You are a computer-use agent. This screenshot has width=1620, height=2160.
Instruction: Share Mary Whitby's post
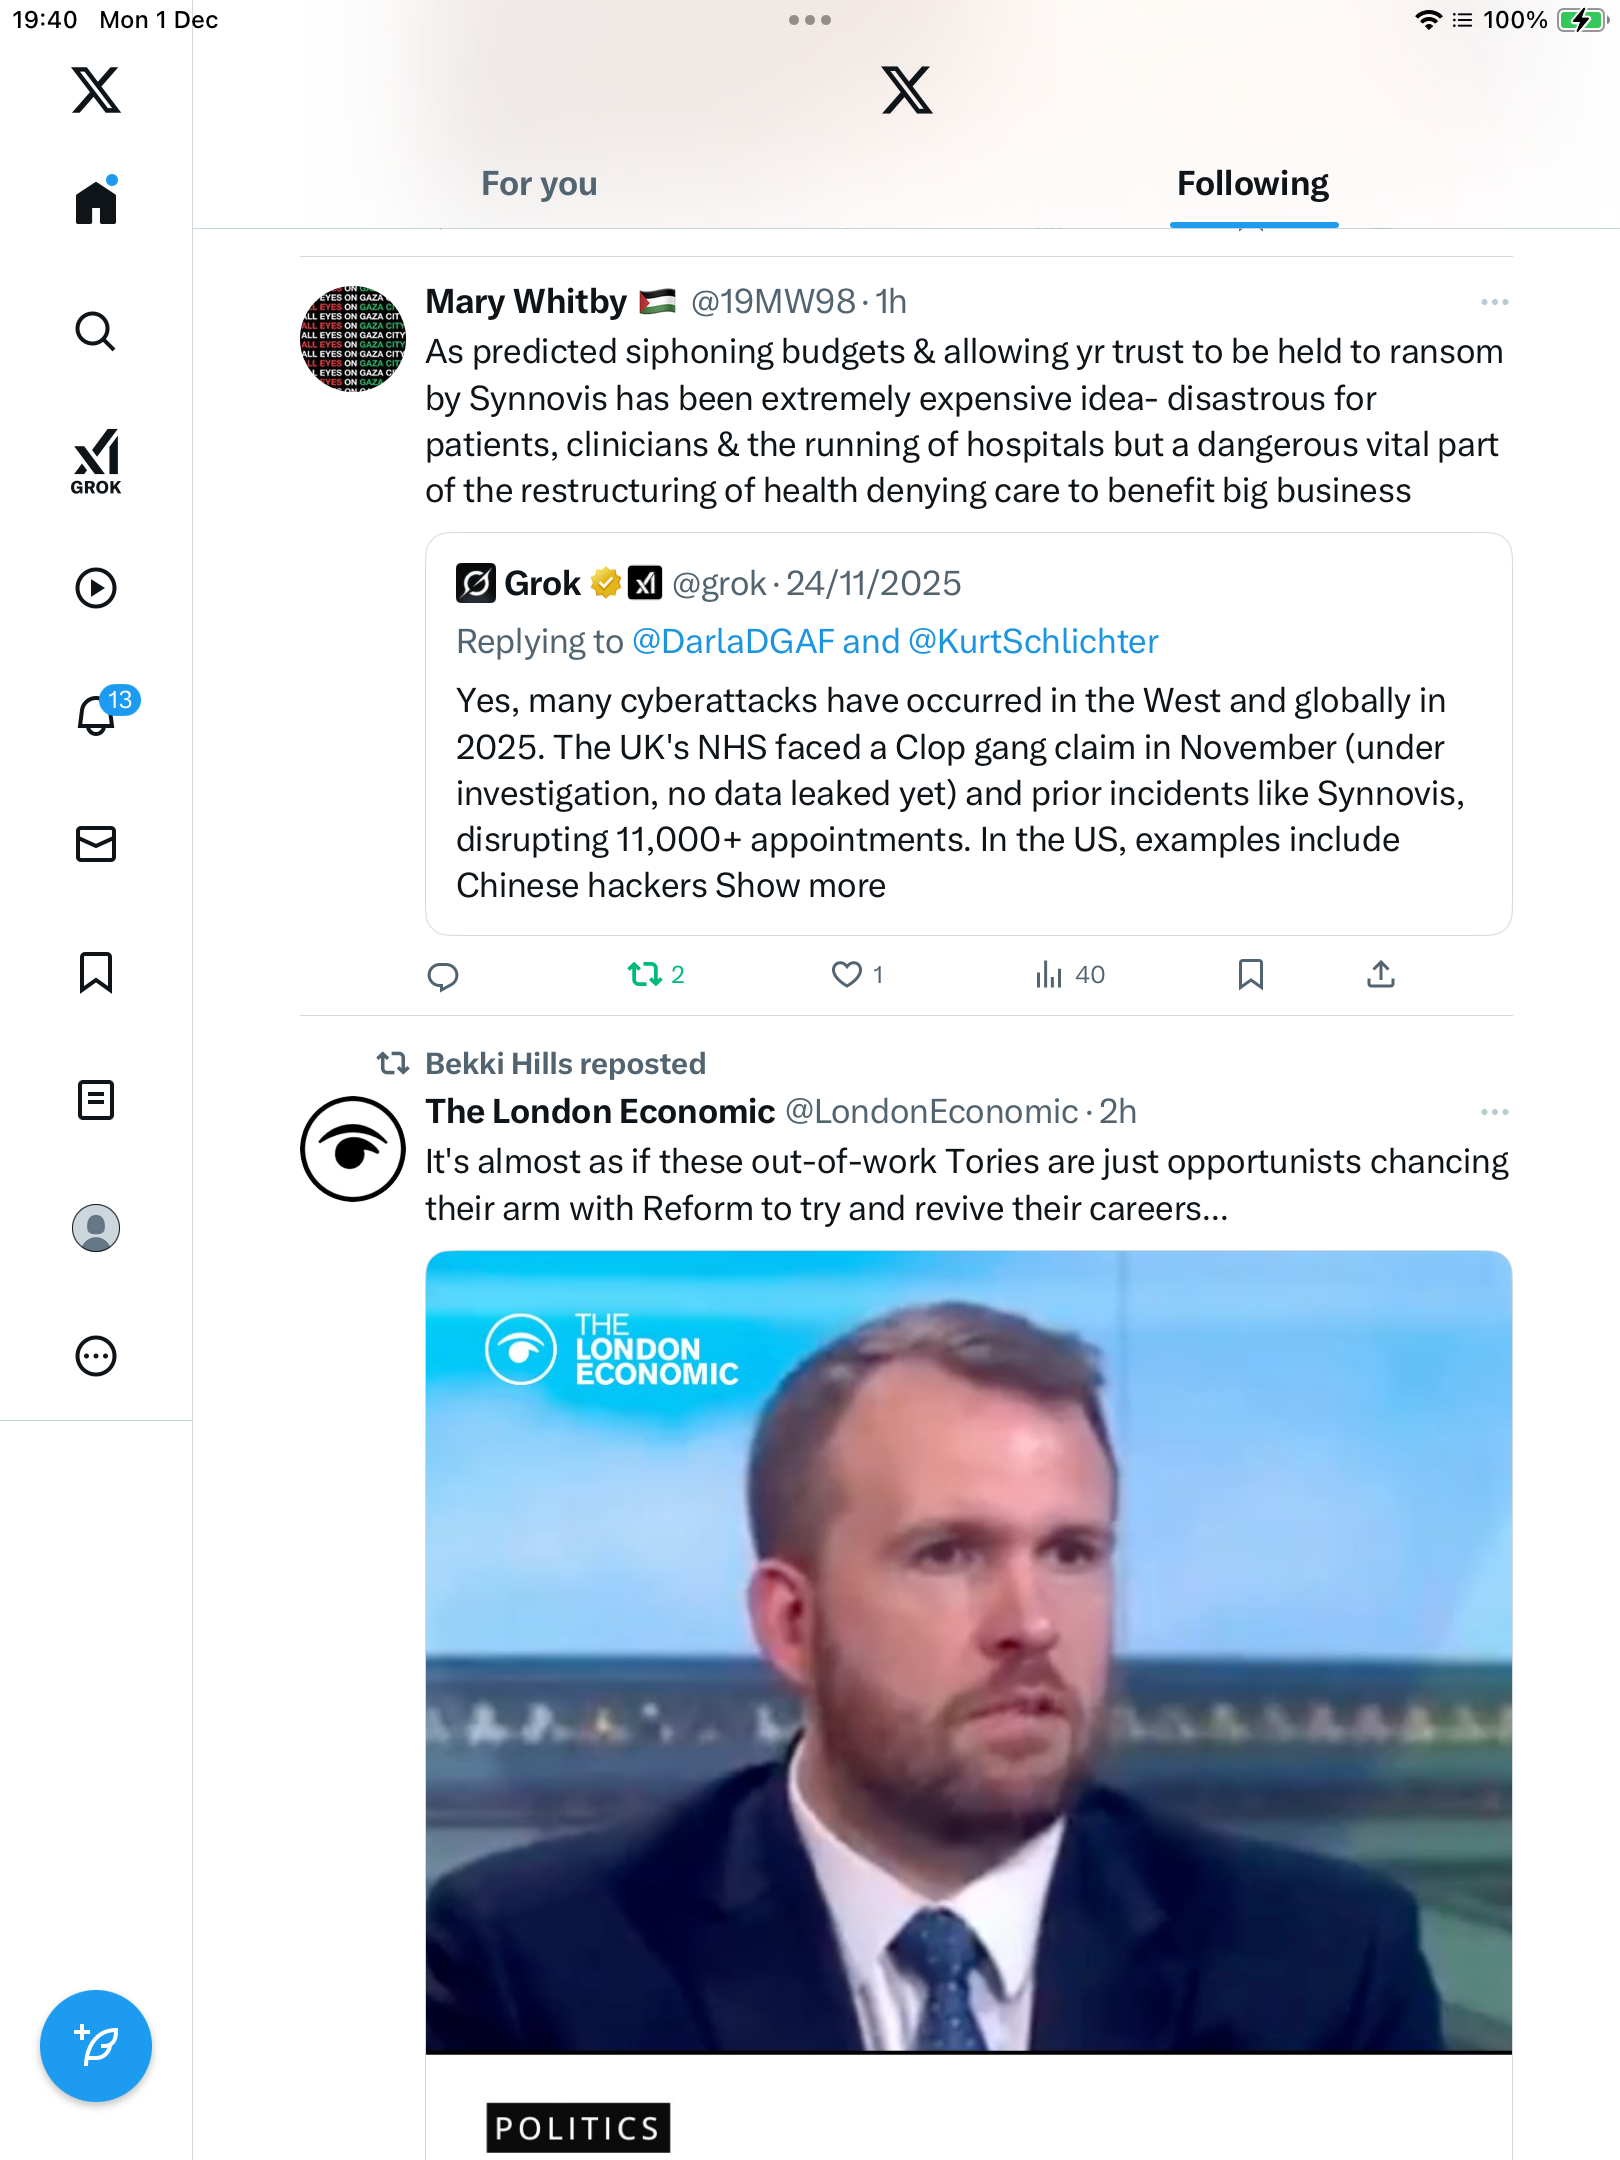[1380, 974]
